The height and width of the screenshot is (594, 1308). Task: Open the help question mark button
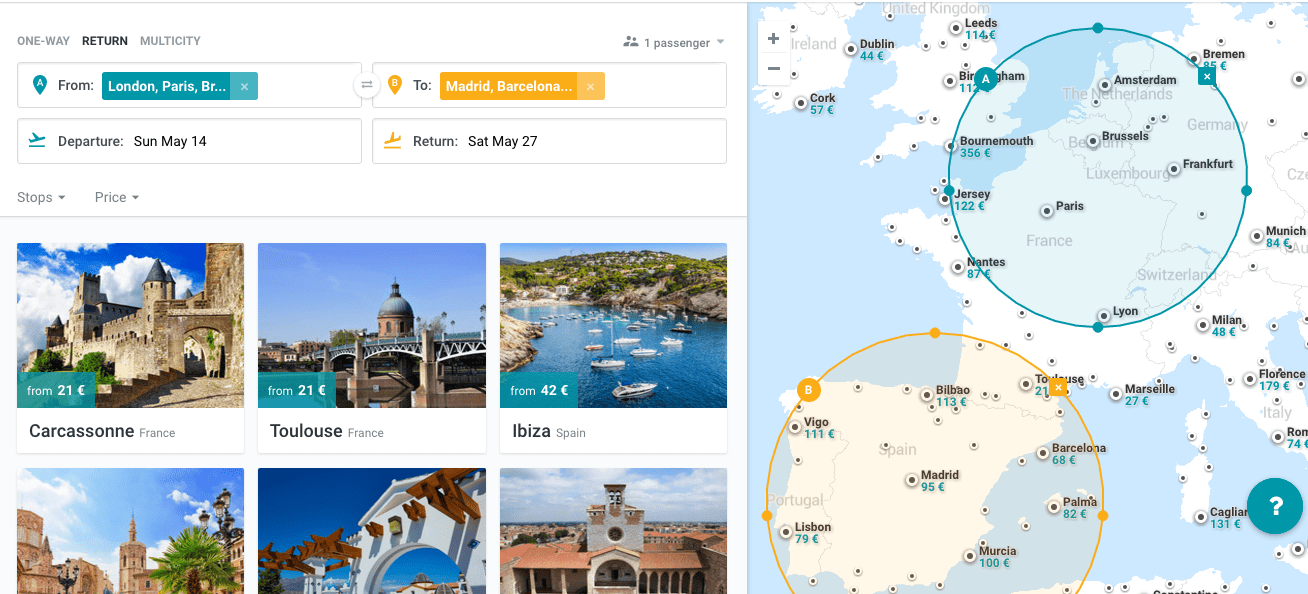click(x=1274, y=506)
